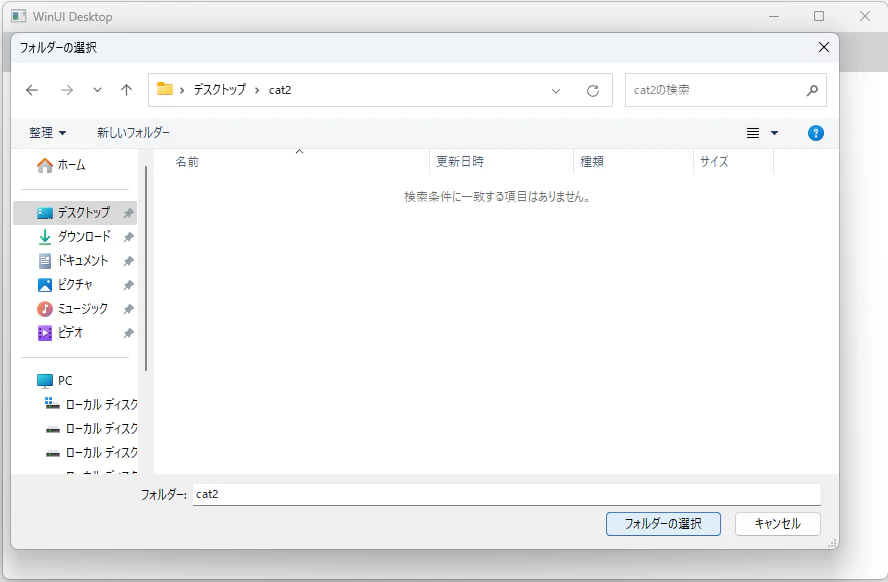Open the 整理 menu
The width and height of the screenshot is (888, 582).
coord(48,132)
